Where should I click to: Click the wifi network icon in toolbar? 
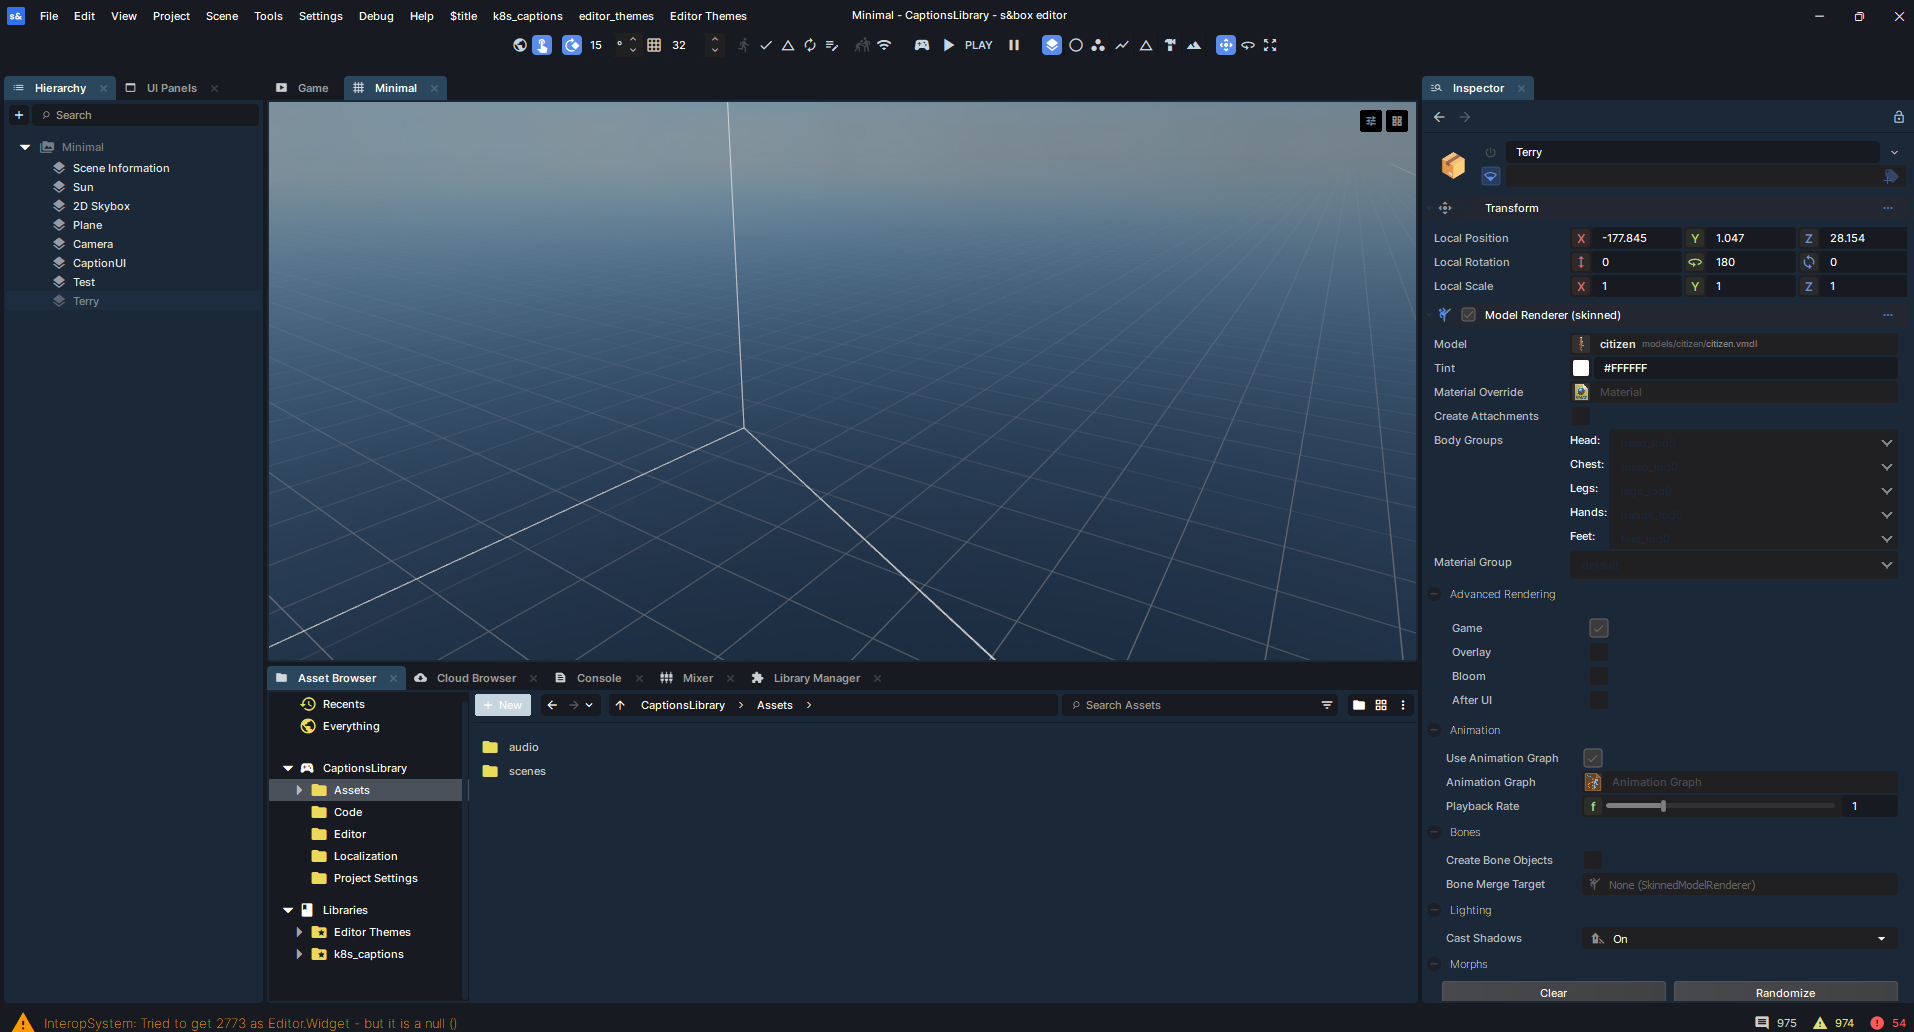point(884,45)
